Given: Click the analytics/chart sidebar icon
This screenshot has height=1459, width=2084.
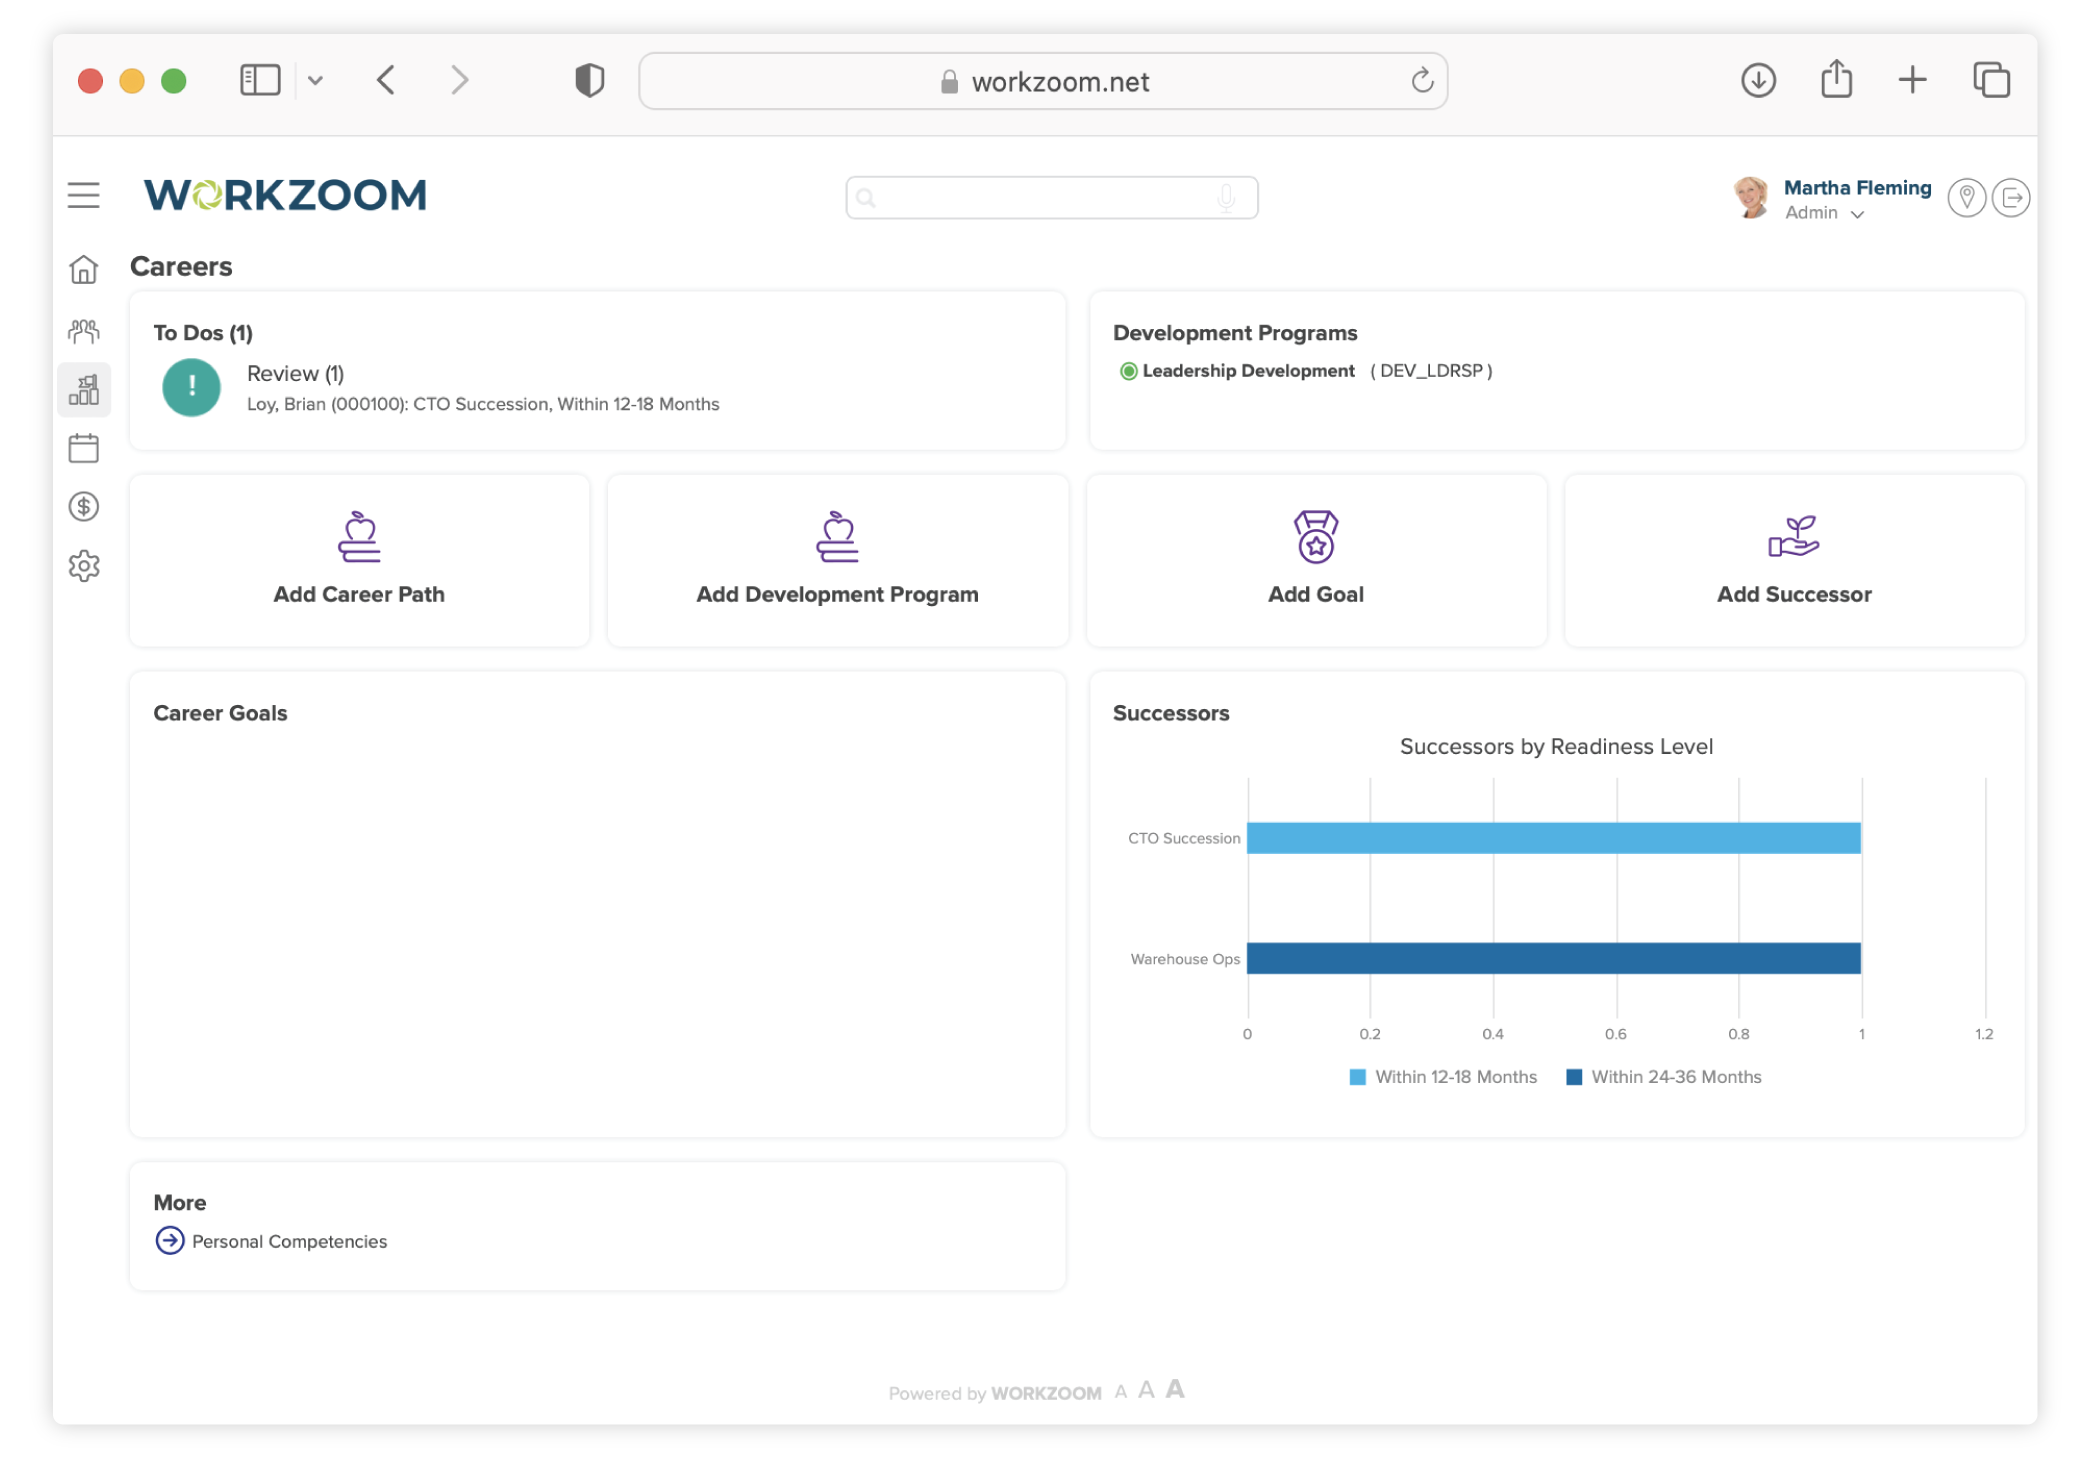Looking at the screenshot, I should pos(86,390).
